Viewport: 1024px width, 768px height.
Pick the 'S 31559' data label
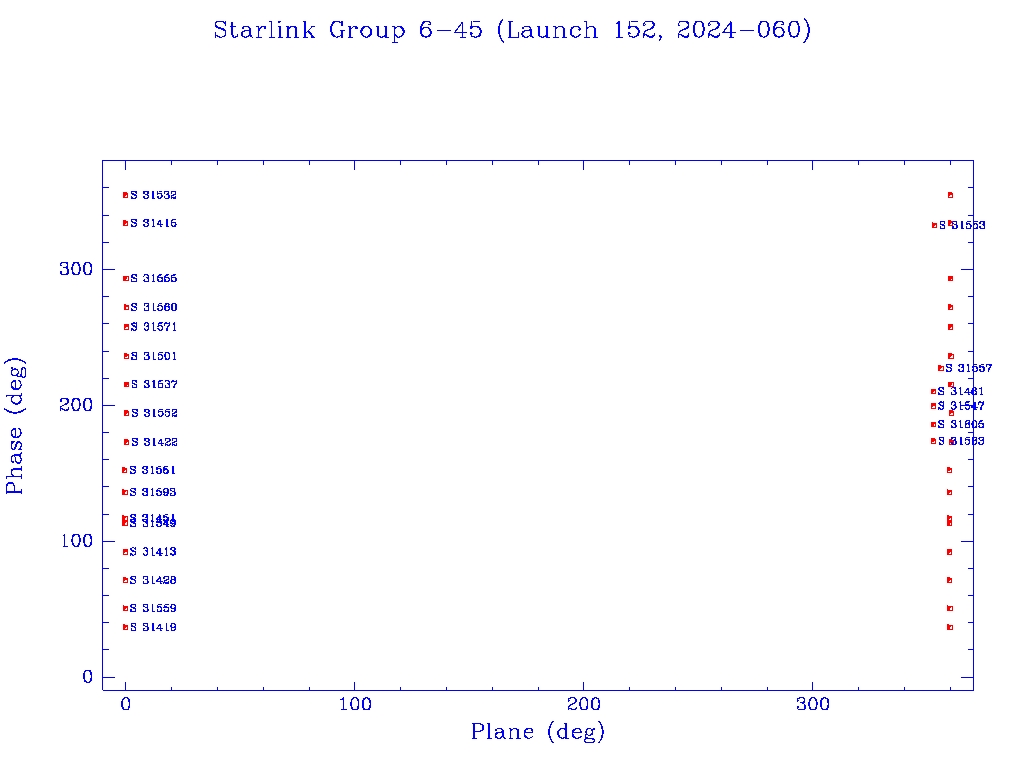(153, 608)
